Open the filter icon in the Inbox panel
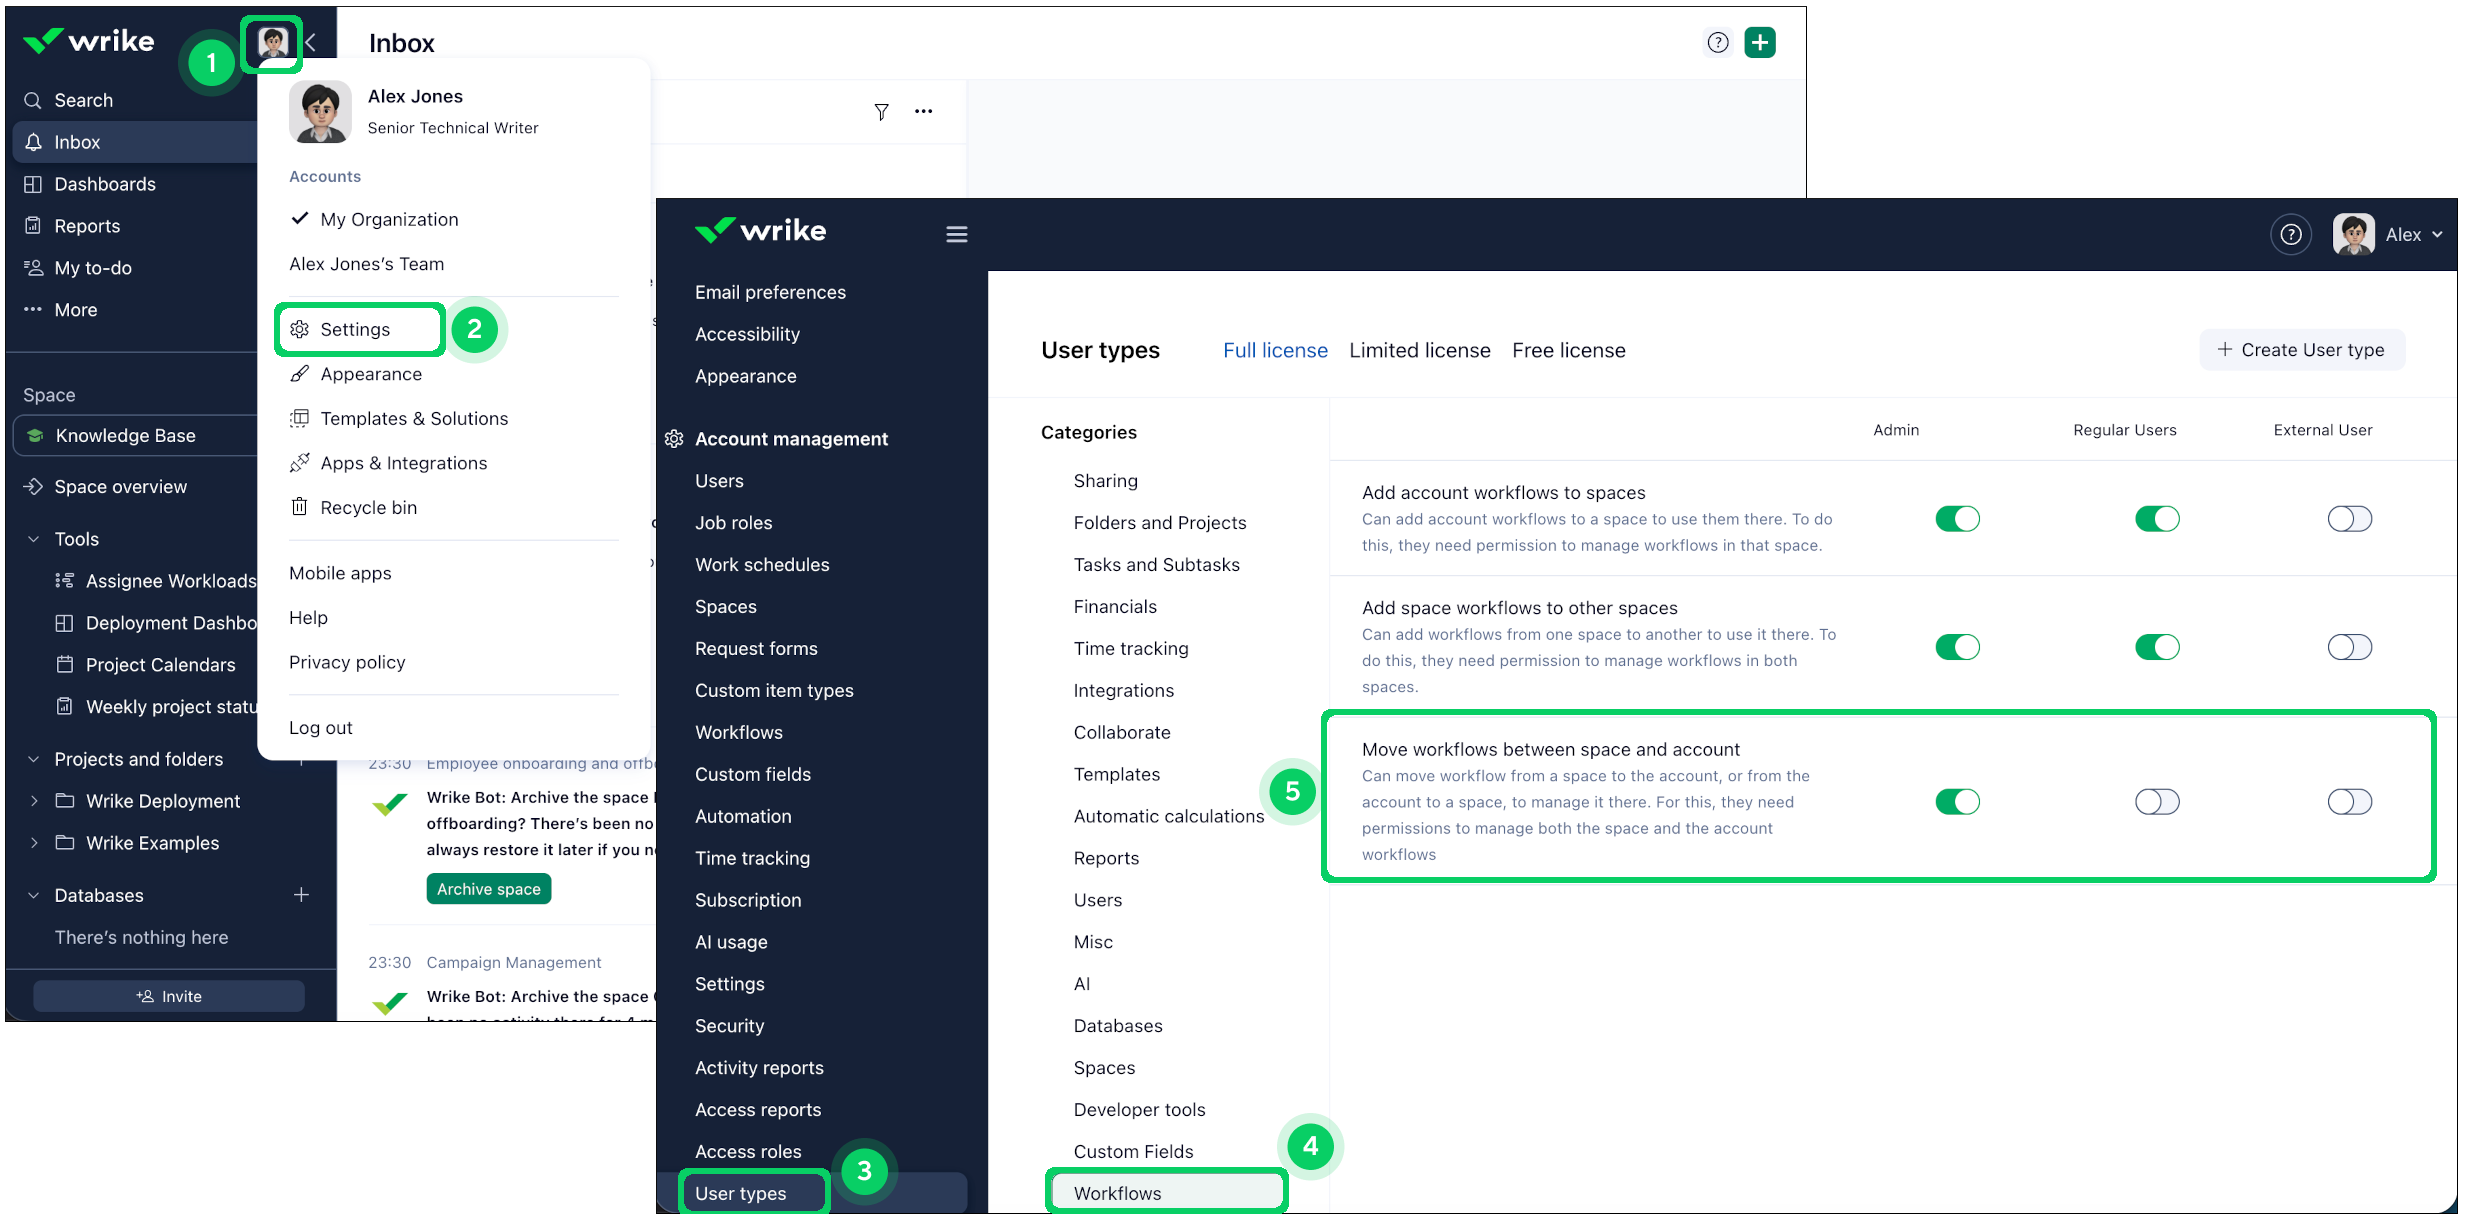Viewport: 2466px width, 1224px height. 881,112
